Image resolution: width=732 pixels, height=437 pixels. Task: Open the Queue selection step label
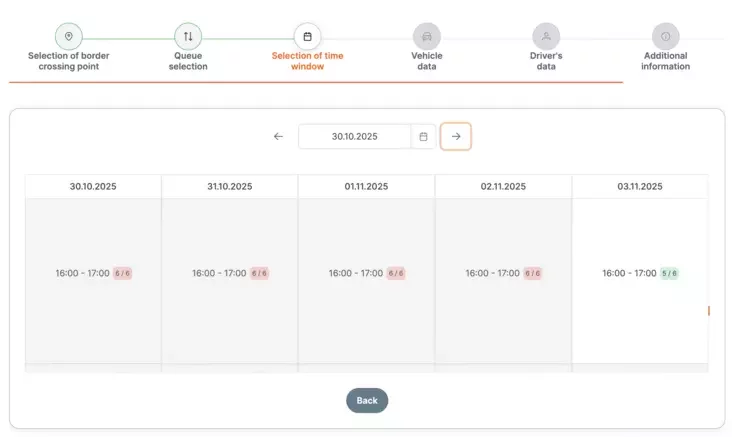tap(188, 61)
